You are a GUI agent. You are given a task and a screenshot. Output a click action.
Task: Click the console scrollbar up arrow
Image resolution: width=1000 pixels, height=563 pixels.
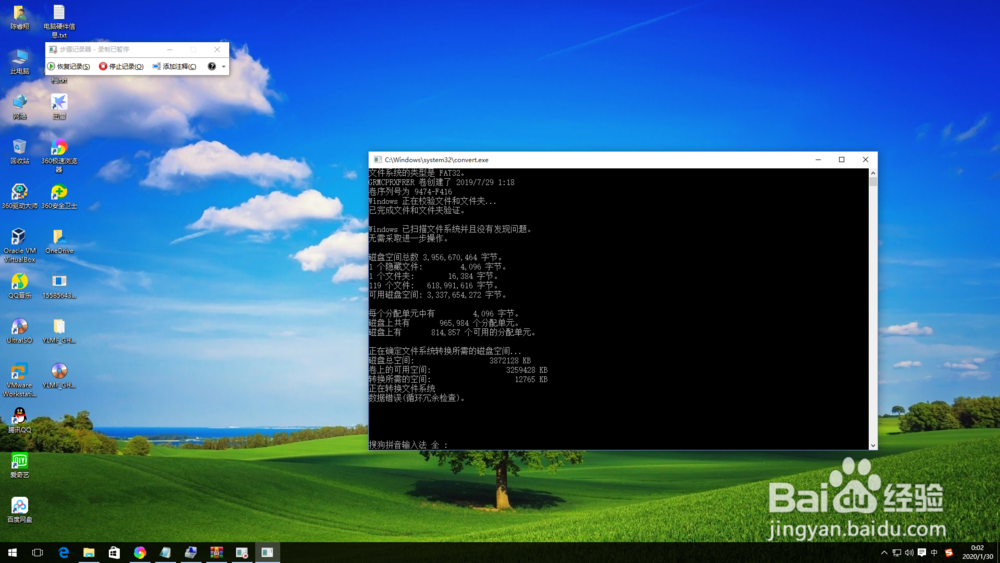coord(872,173)
